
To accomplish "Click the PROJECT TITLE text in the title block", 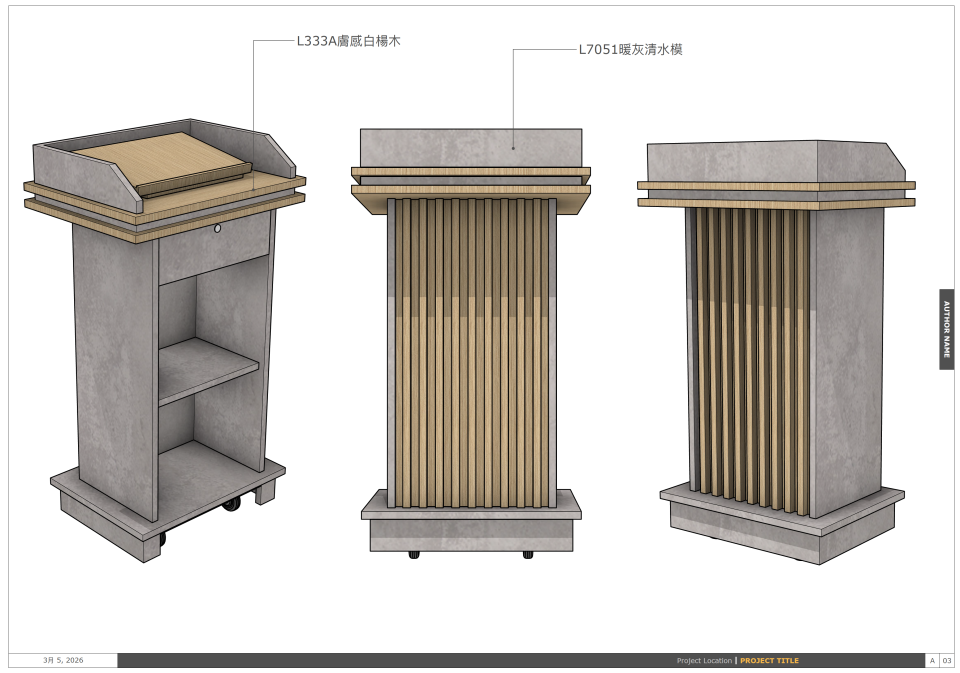I will coord(770,659).
